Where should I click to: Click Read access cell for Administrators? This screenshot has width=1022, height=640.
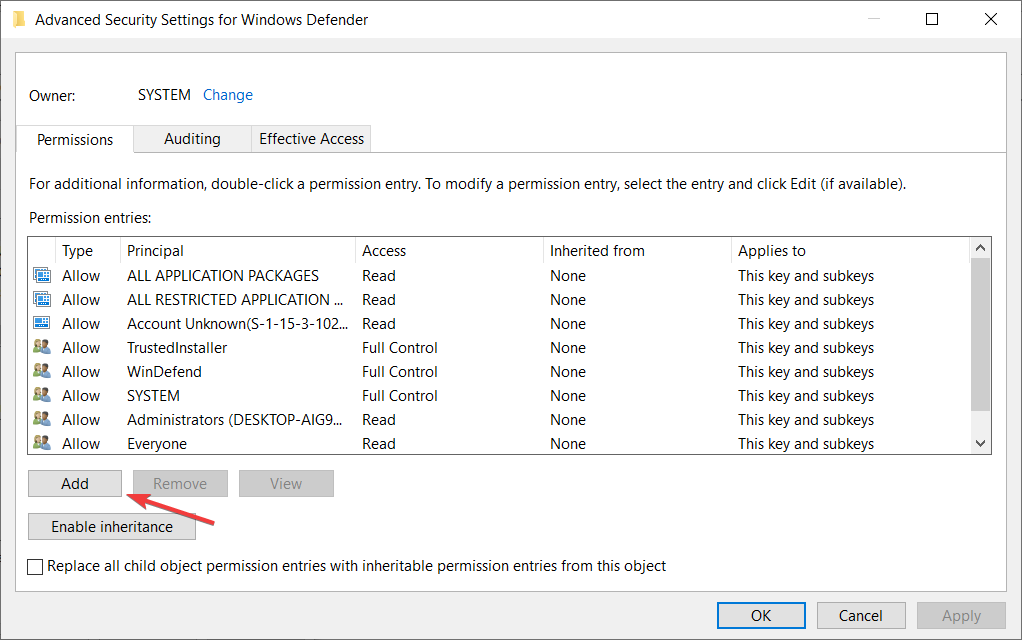tap(379, 420)
